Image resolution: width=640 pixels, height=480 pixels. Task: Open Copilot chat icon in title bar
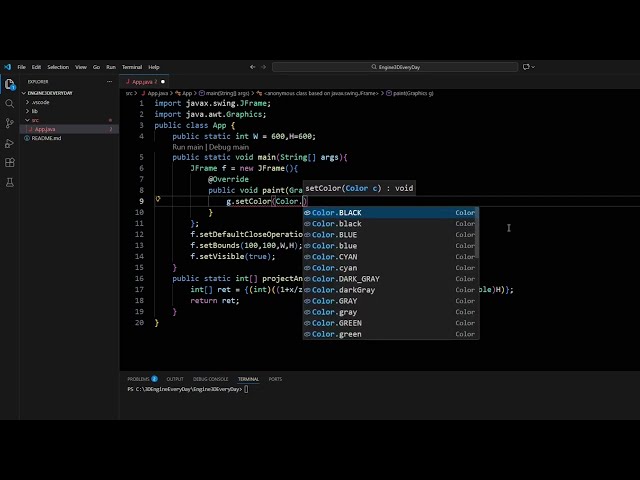[526, 67]
